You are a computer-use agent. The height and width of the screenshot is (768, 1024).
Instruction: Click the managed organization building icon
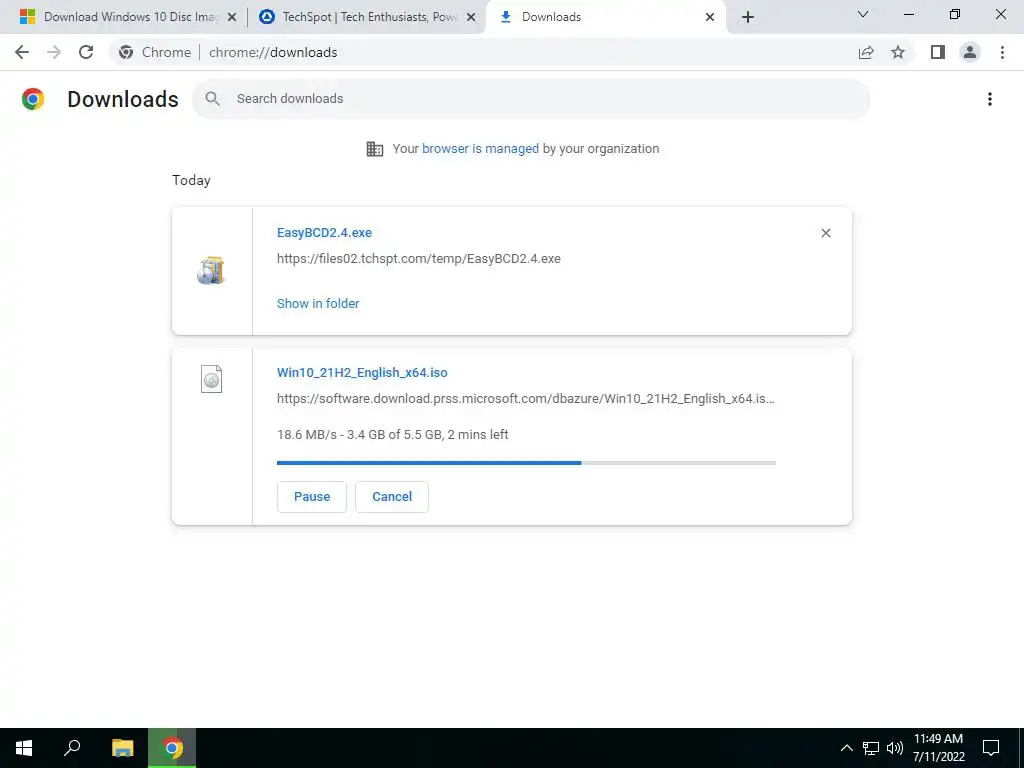[x=375, y=149]
